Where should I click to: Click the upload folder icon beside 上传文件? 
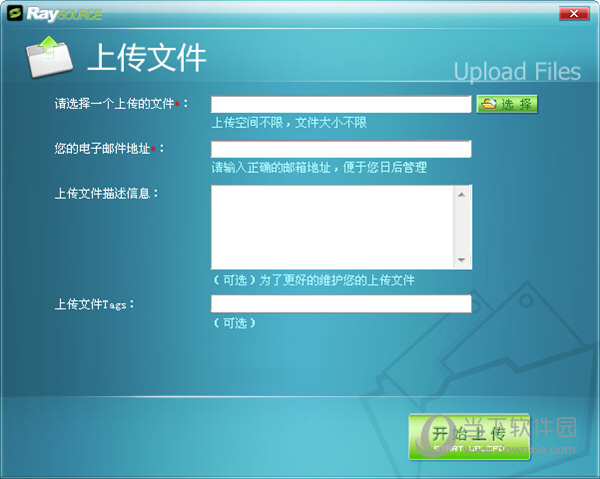click(49, 57)
